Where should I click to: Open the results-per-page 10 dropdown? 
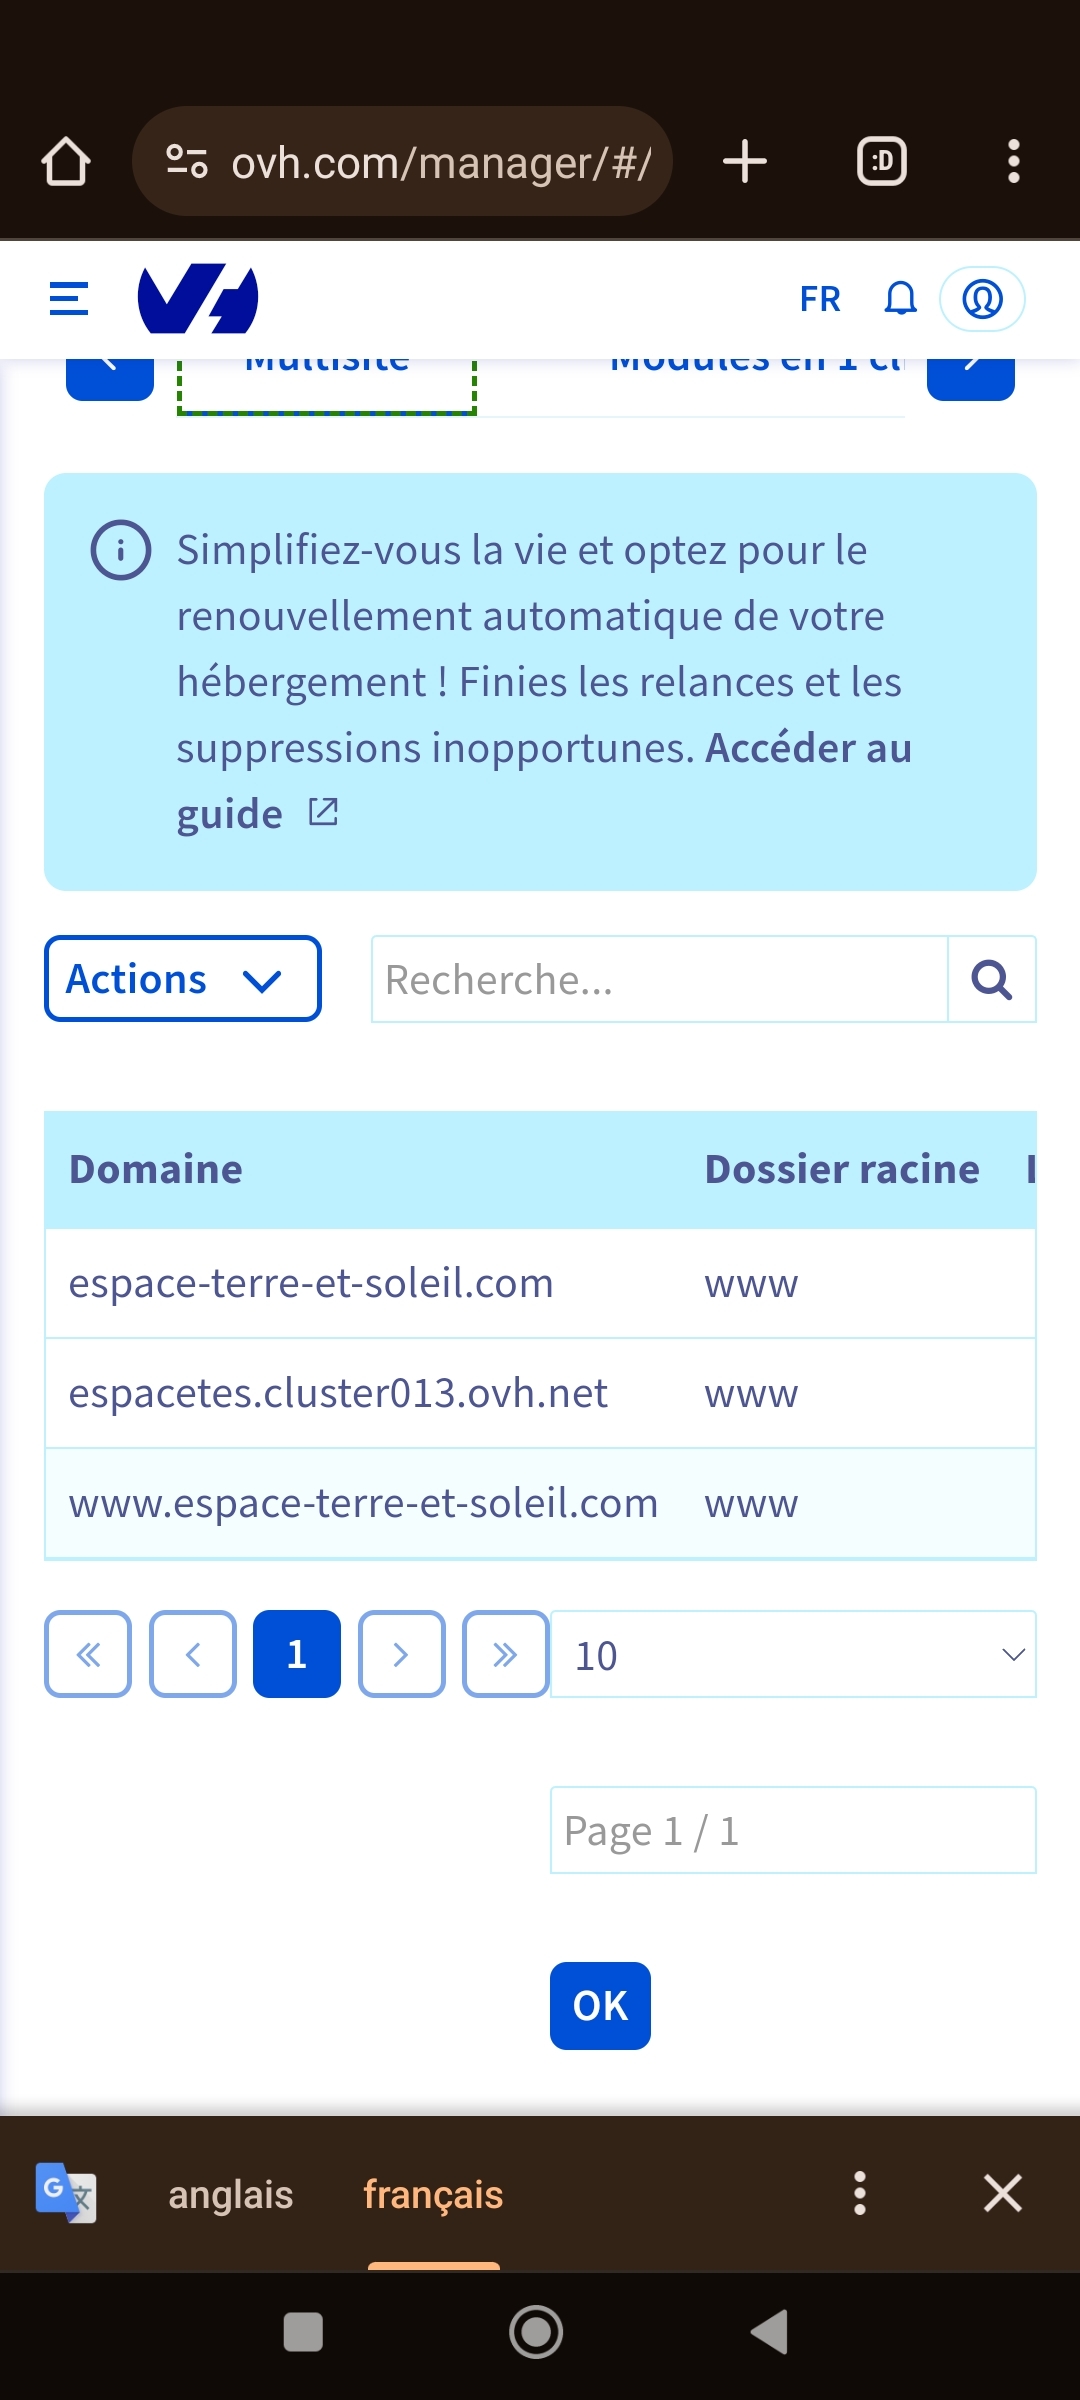792,1655
